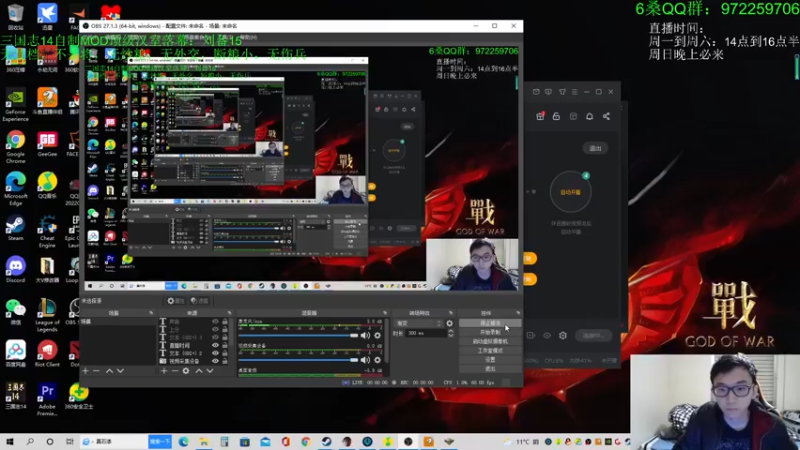The width and height of the screenshot is (800, 450).
Task: Open the scene transition type dropdown
Action: point(418,323)
